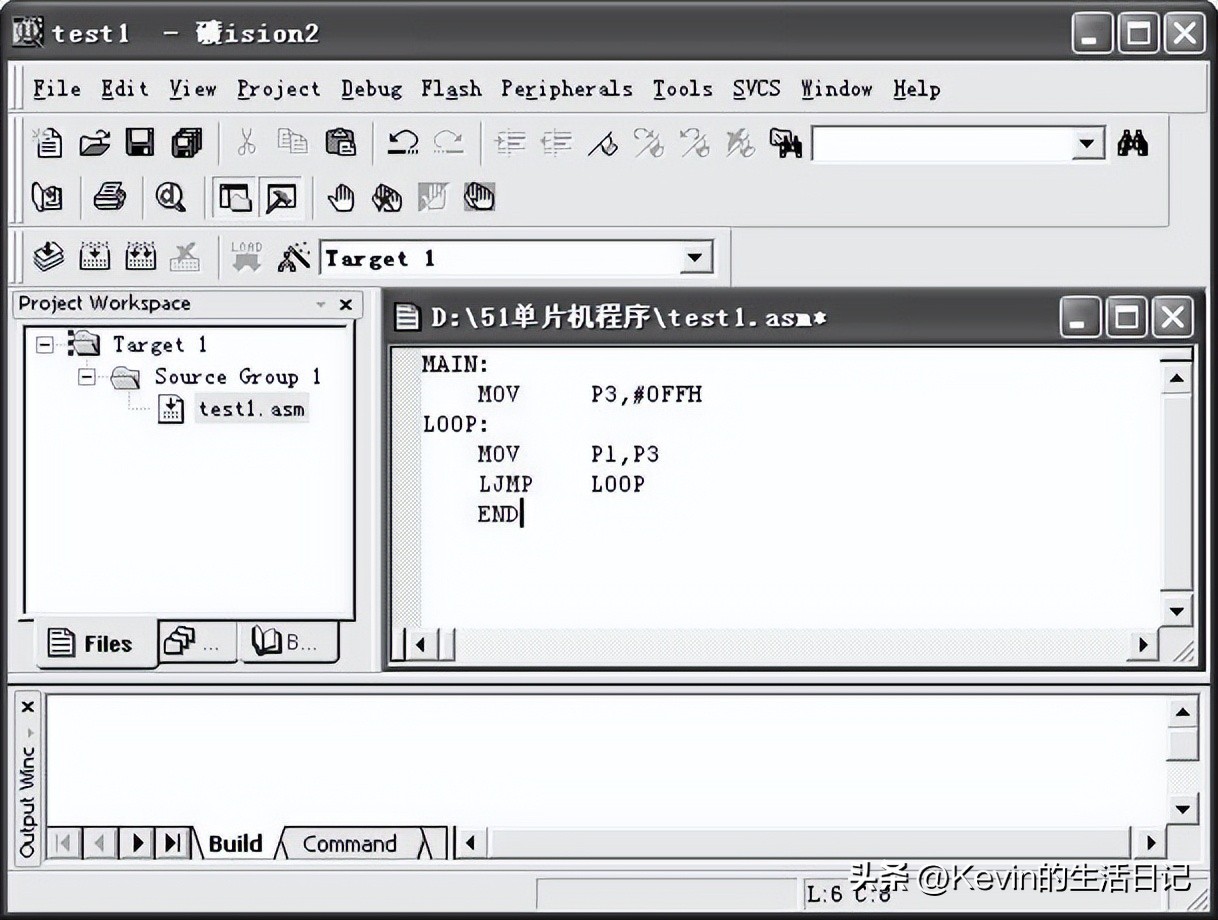Click the editor horizontal scrollbar right arrow
Screen dimensions: 1218x920
(1143, 644)
